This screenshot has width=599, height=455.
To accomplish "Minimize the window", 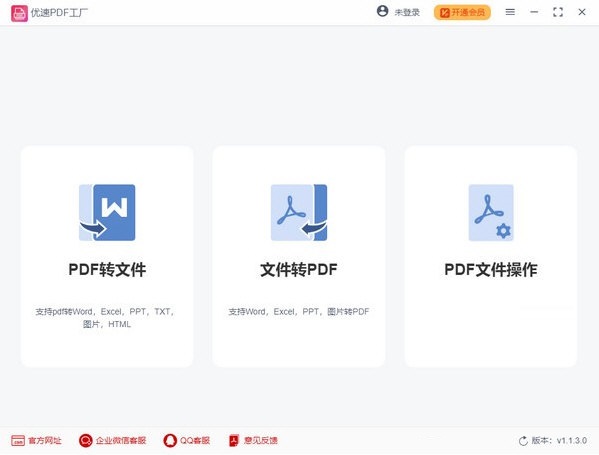I will click(x=534, y=12).
